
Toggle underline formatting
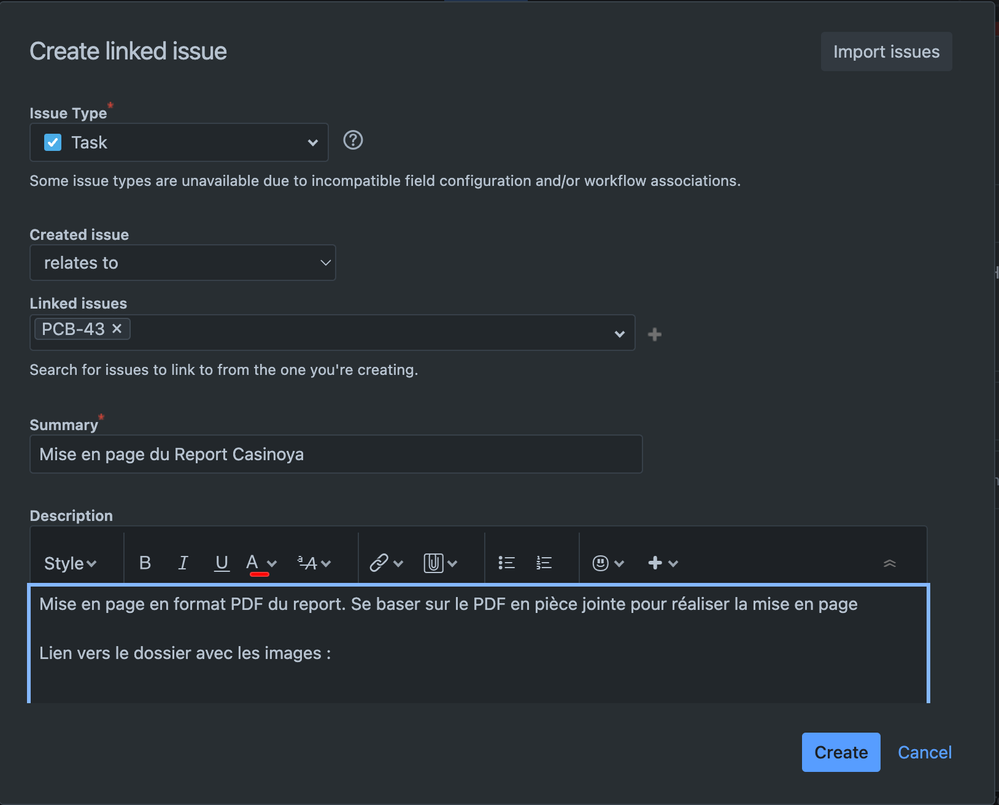coord(221,563)
